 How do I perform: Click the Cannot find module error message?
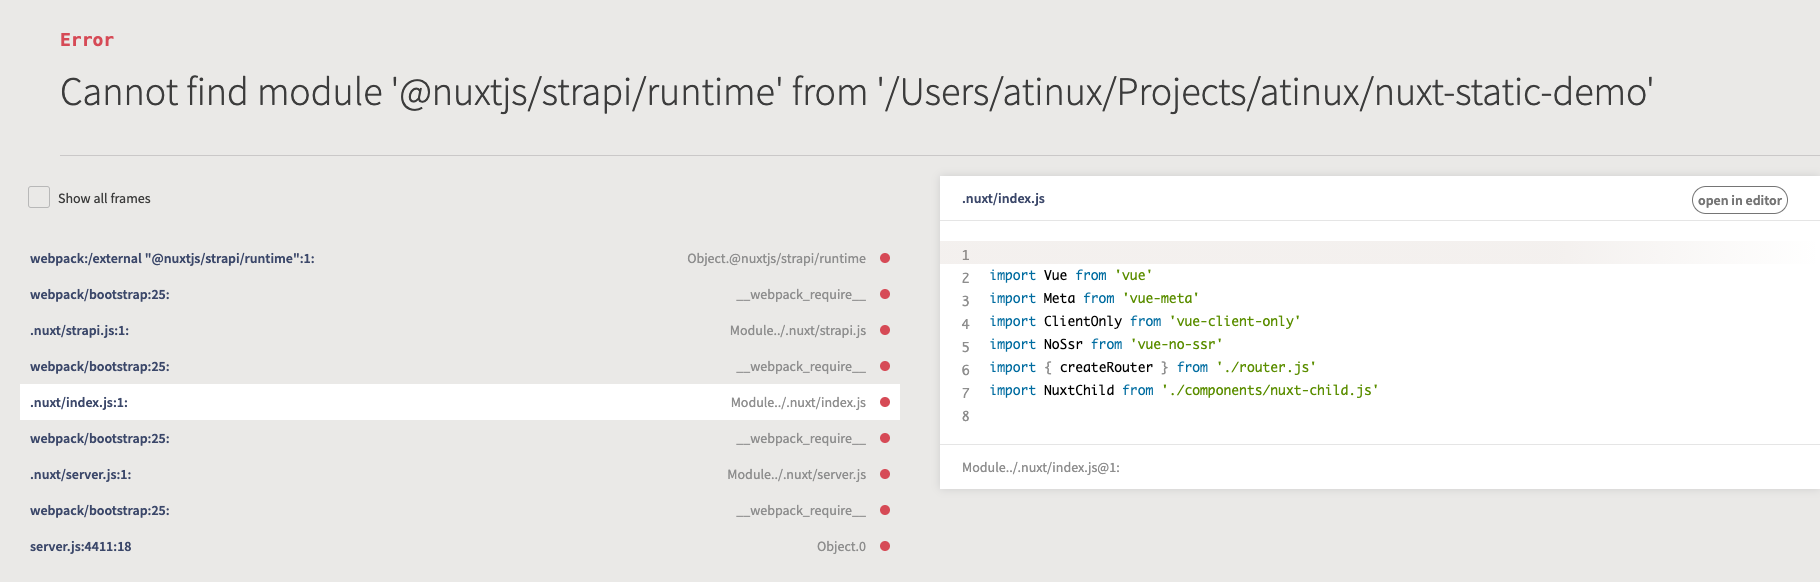click(x=856, y=92)
